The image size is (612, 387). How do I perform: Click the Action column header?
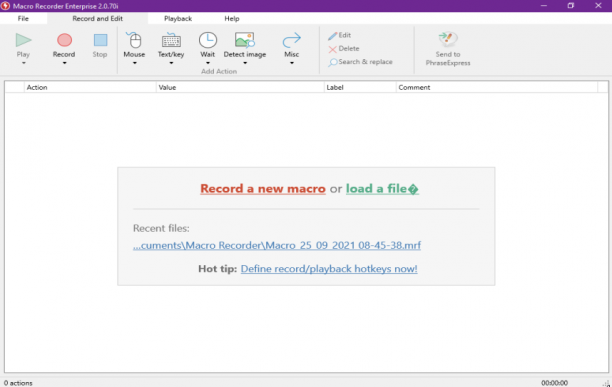click(90, 87)
